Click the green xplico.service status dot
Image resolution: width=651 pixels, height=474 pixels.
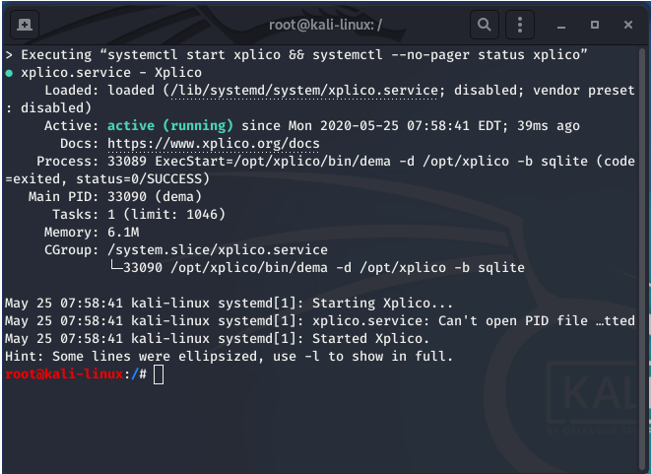10,72
